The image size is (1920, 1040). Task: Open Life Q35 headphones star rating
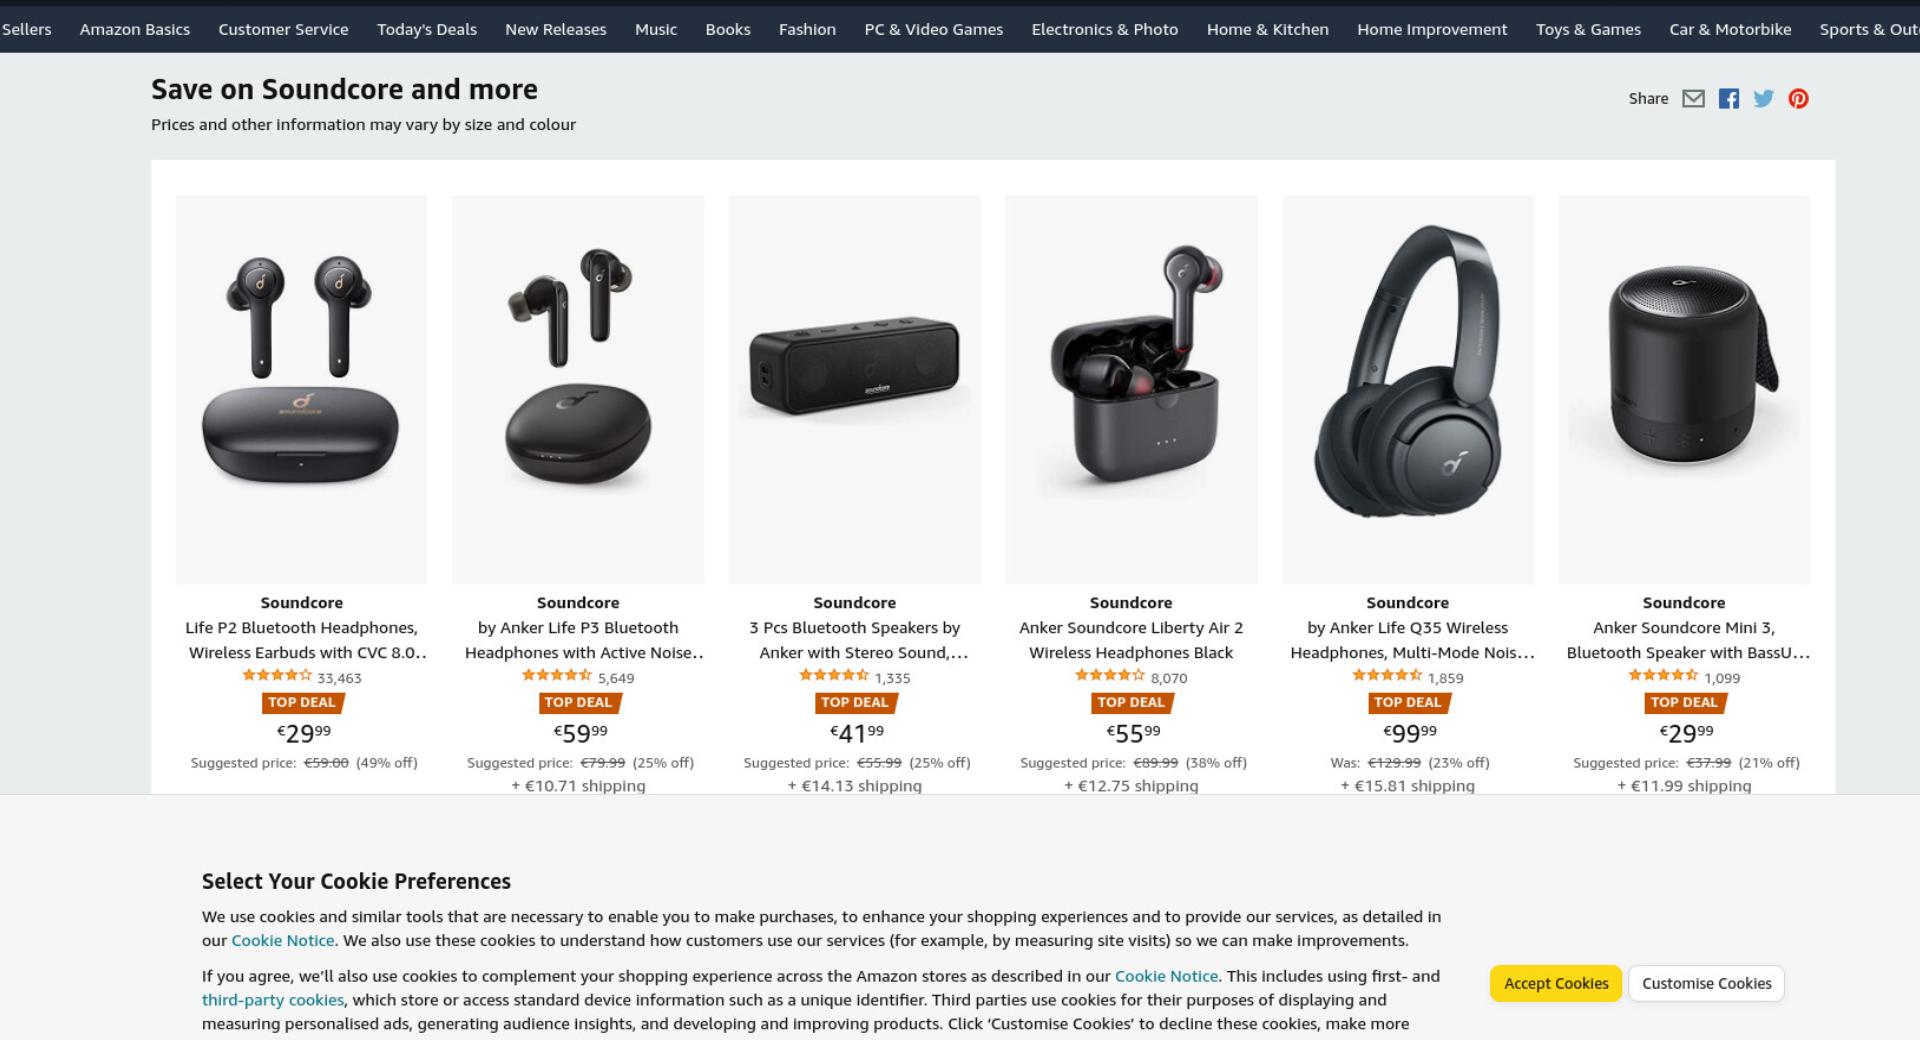1387,676
